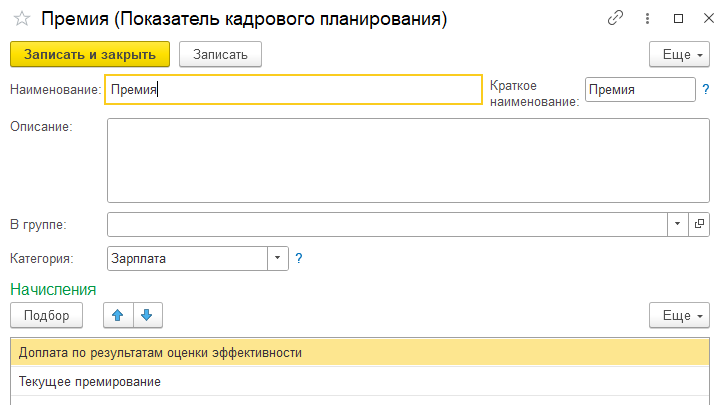Add form to favorites with star icon
Image resolution: width=726 pixels, height=405 pixels.
[22, 19]
